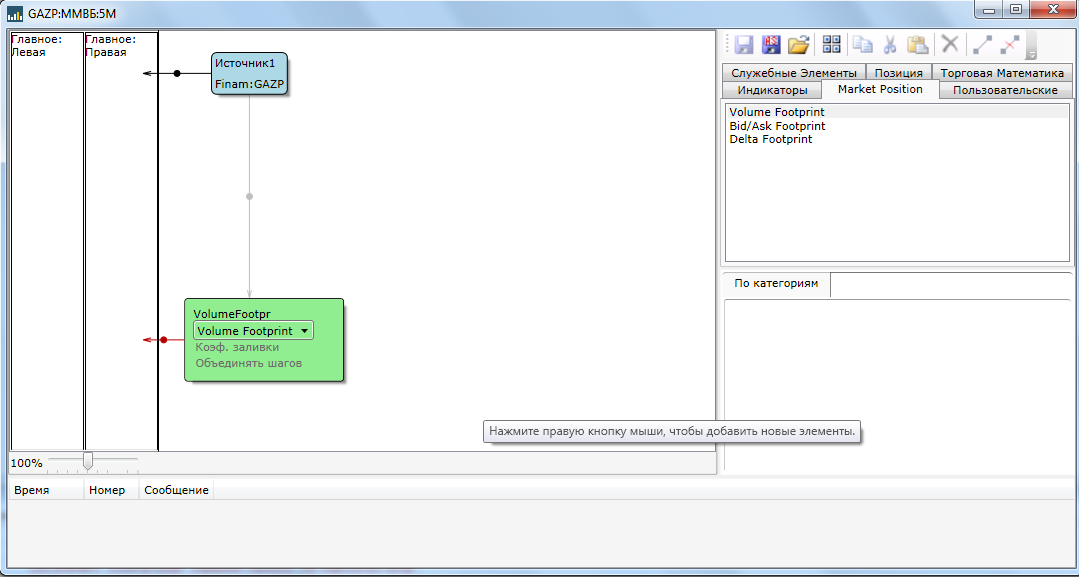Maximize the GAZP window

coord(1016,9)
